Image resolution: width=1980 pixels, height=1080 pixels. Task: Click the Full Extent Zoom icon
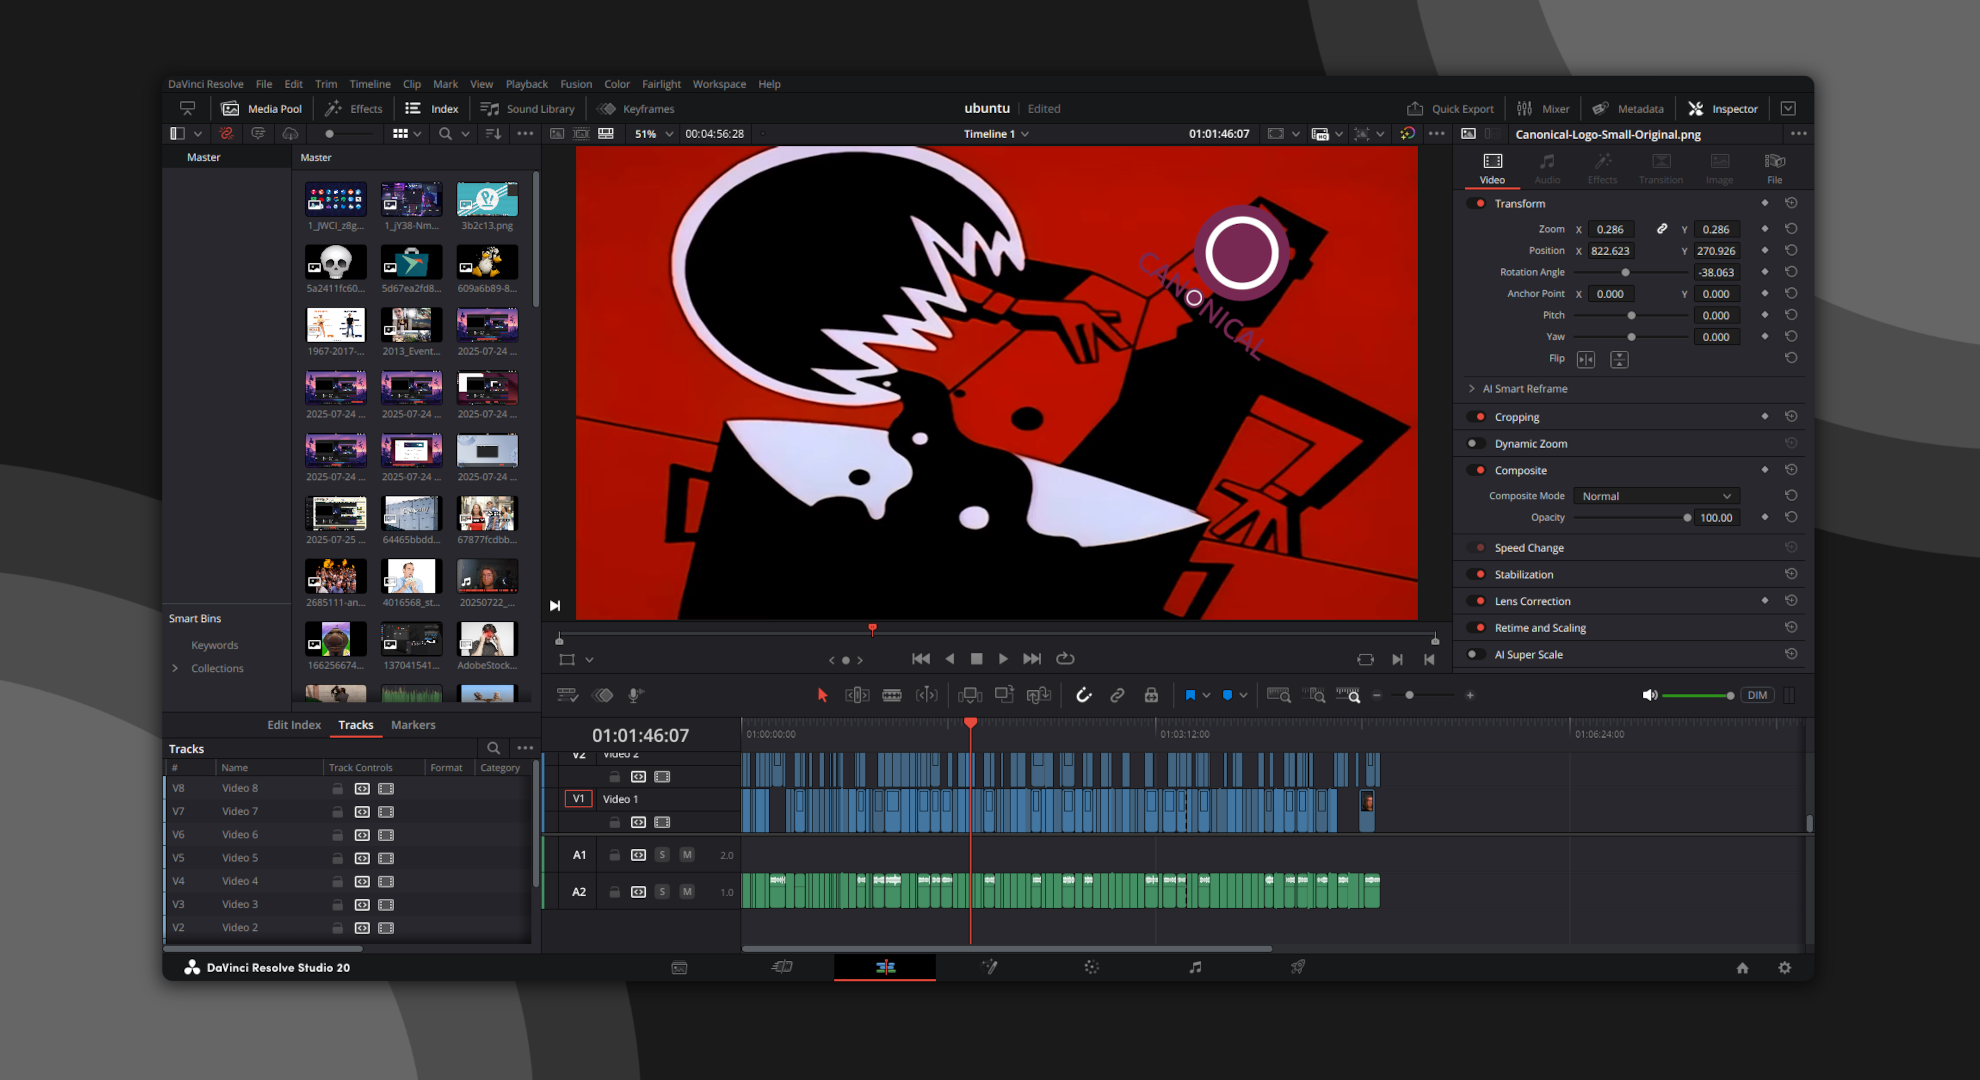pos(1278,695)
